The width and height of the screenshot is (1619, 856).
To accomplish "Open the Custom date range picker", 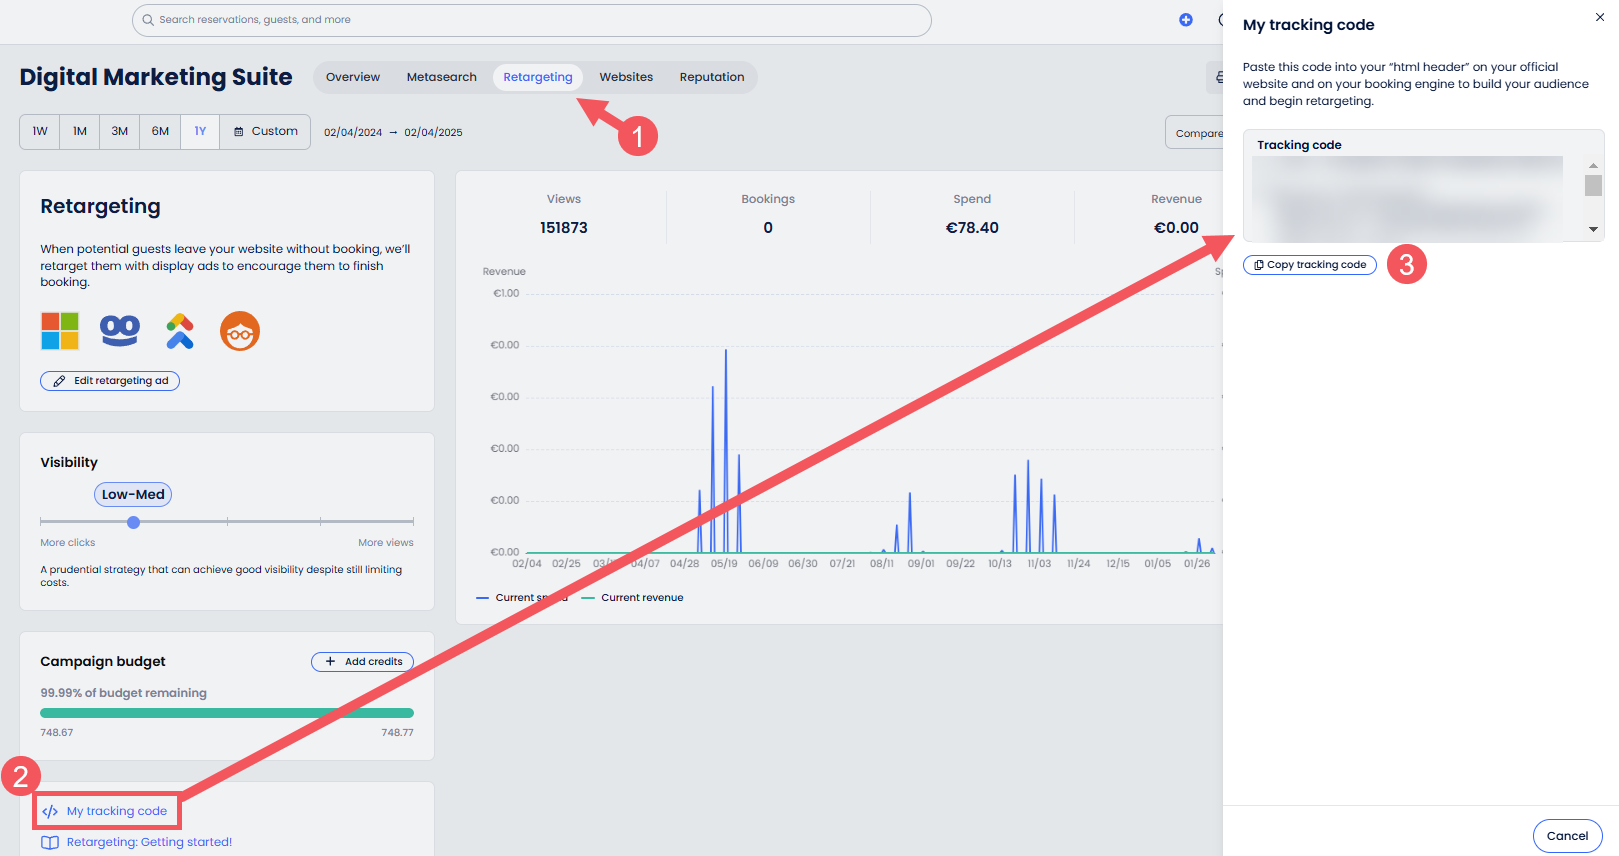I will (x=266, y=132).
